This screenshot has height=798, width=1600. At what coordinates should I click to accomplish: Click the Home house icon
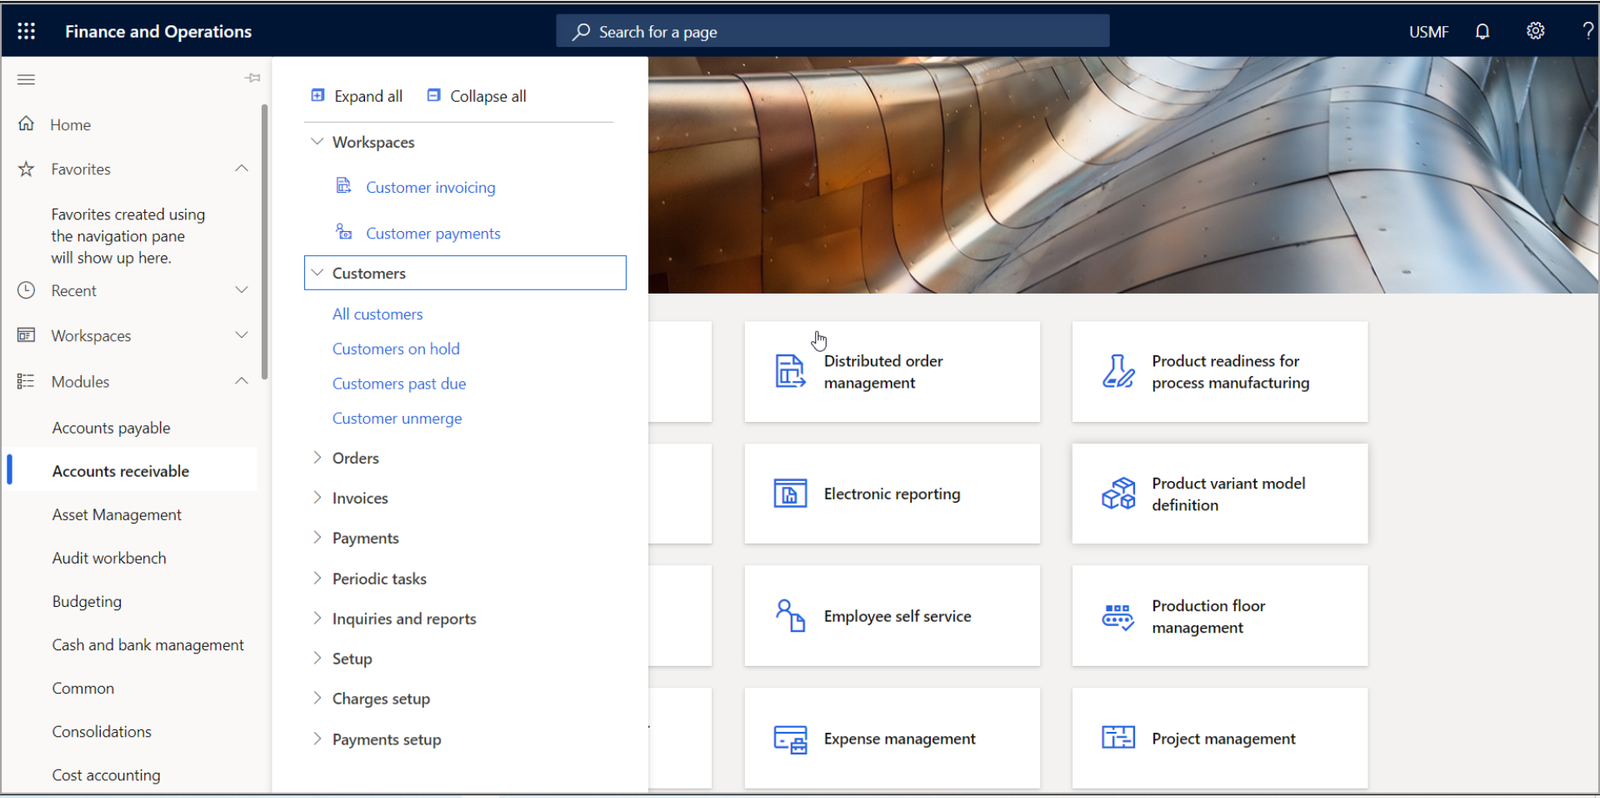point(26,124)
